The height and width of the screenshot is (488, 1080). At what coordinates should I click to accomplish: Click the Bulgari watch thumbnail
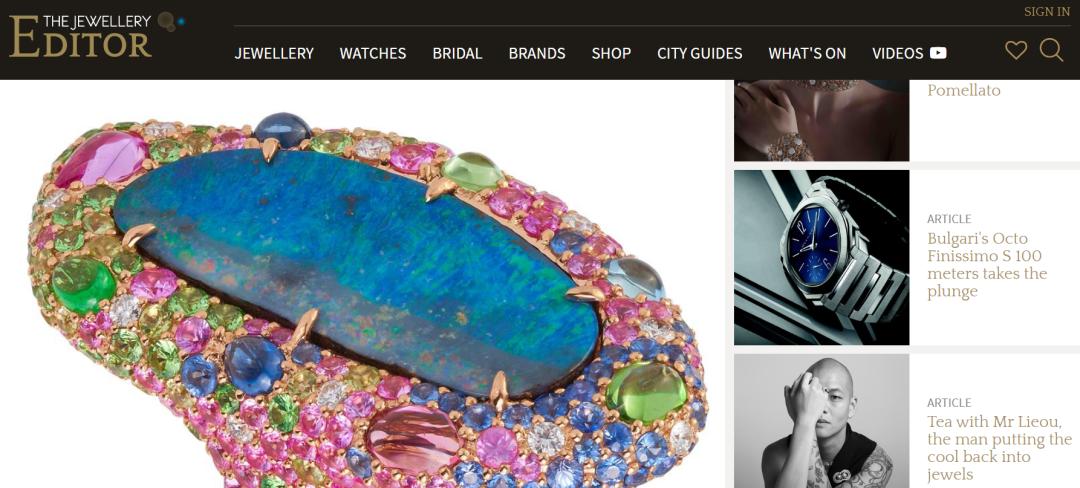822,257
